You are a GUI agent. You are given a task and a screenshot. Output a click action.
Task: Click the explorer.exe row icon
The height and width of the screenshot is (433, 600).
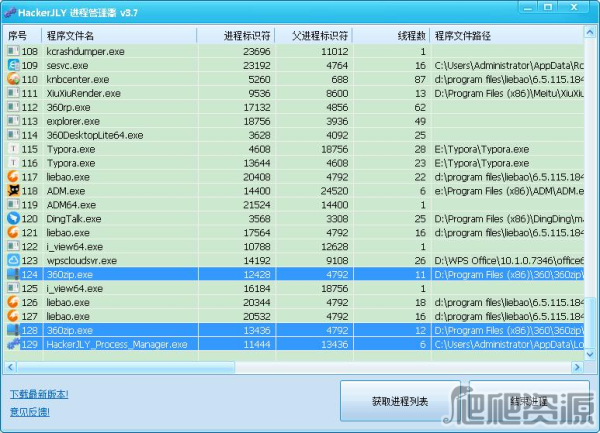(x=13, y=121)
